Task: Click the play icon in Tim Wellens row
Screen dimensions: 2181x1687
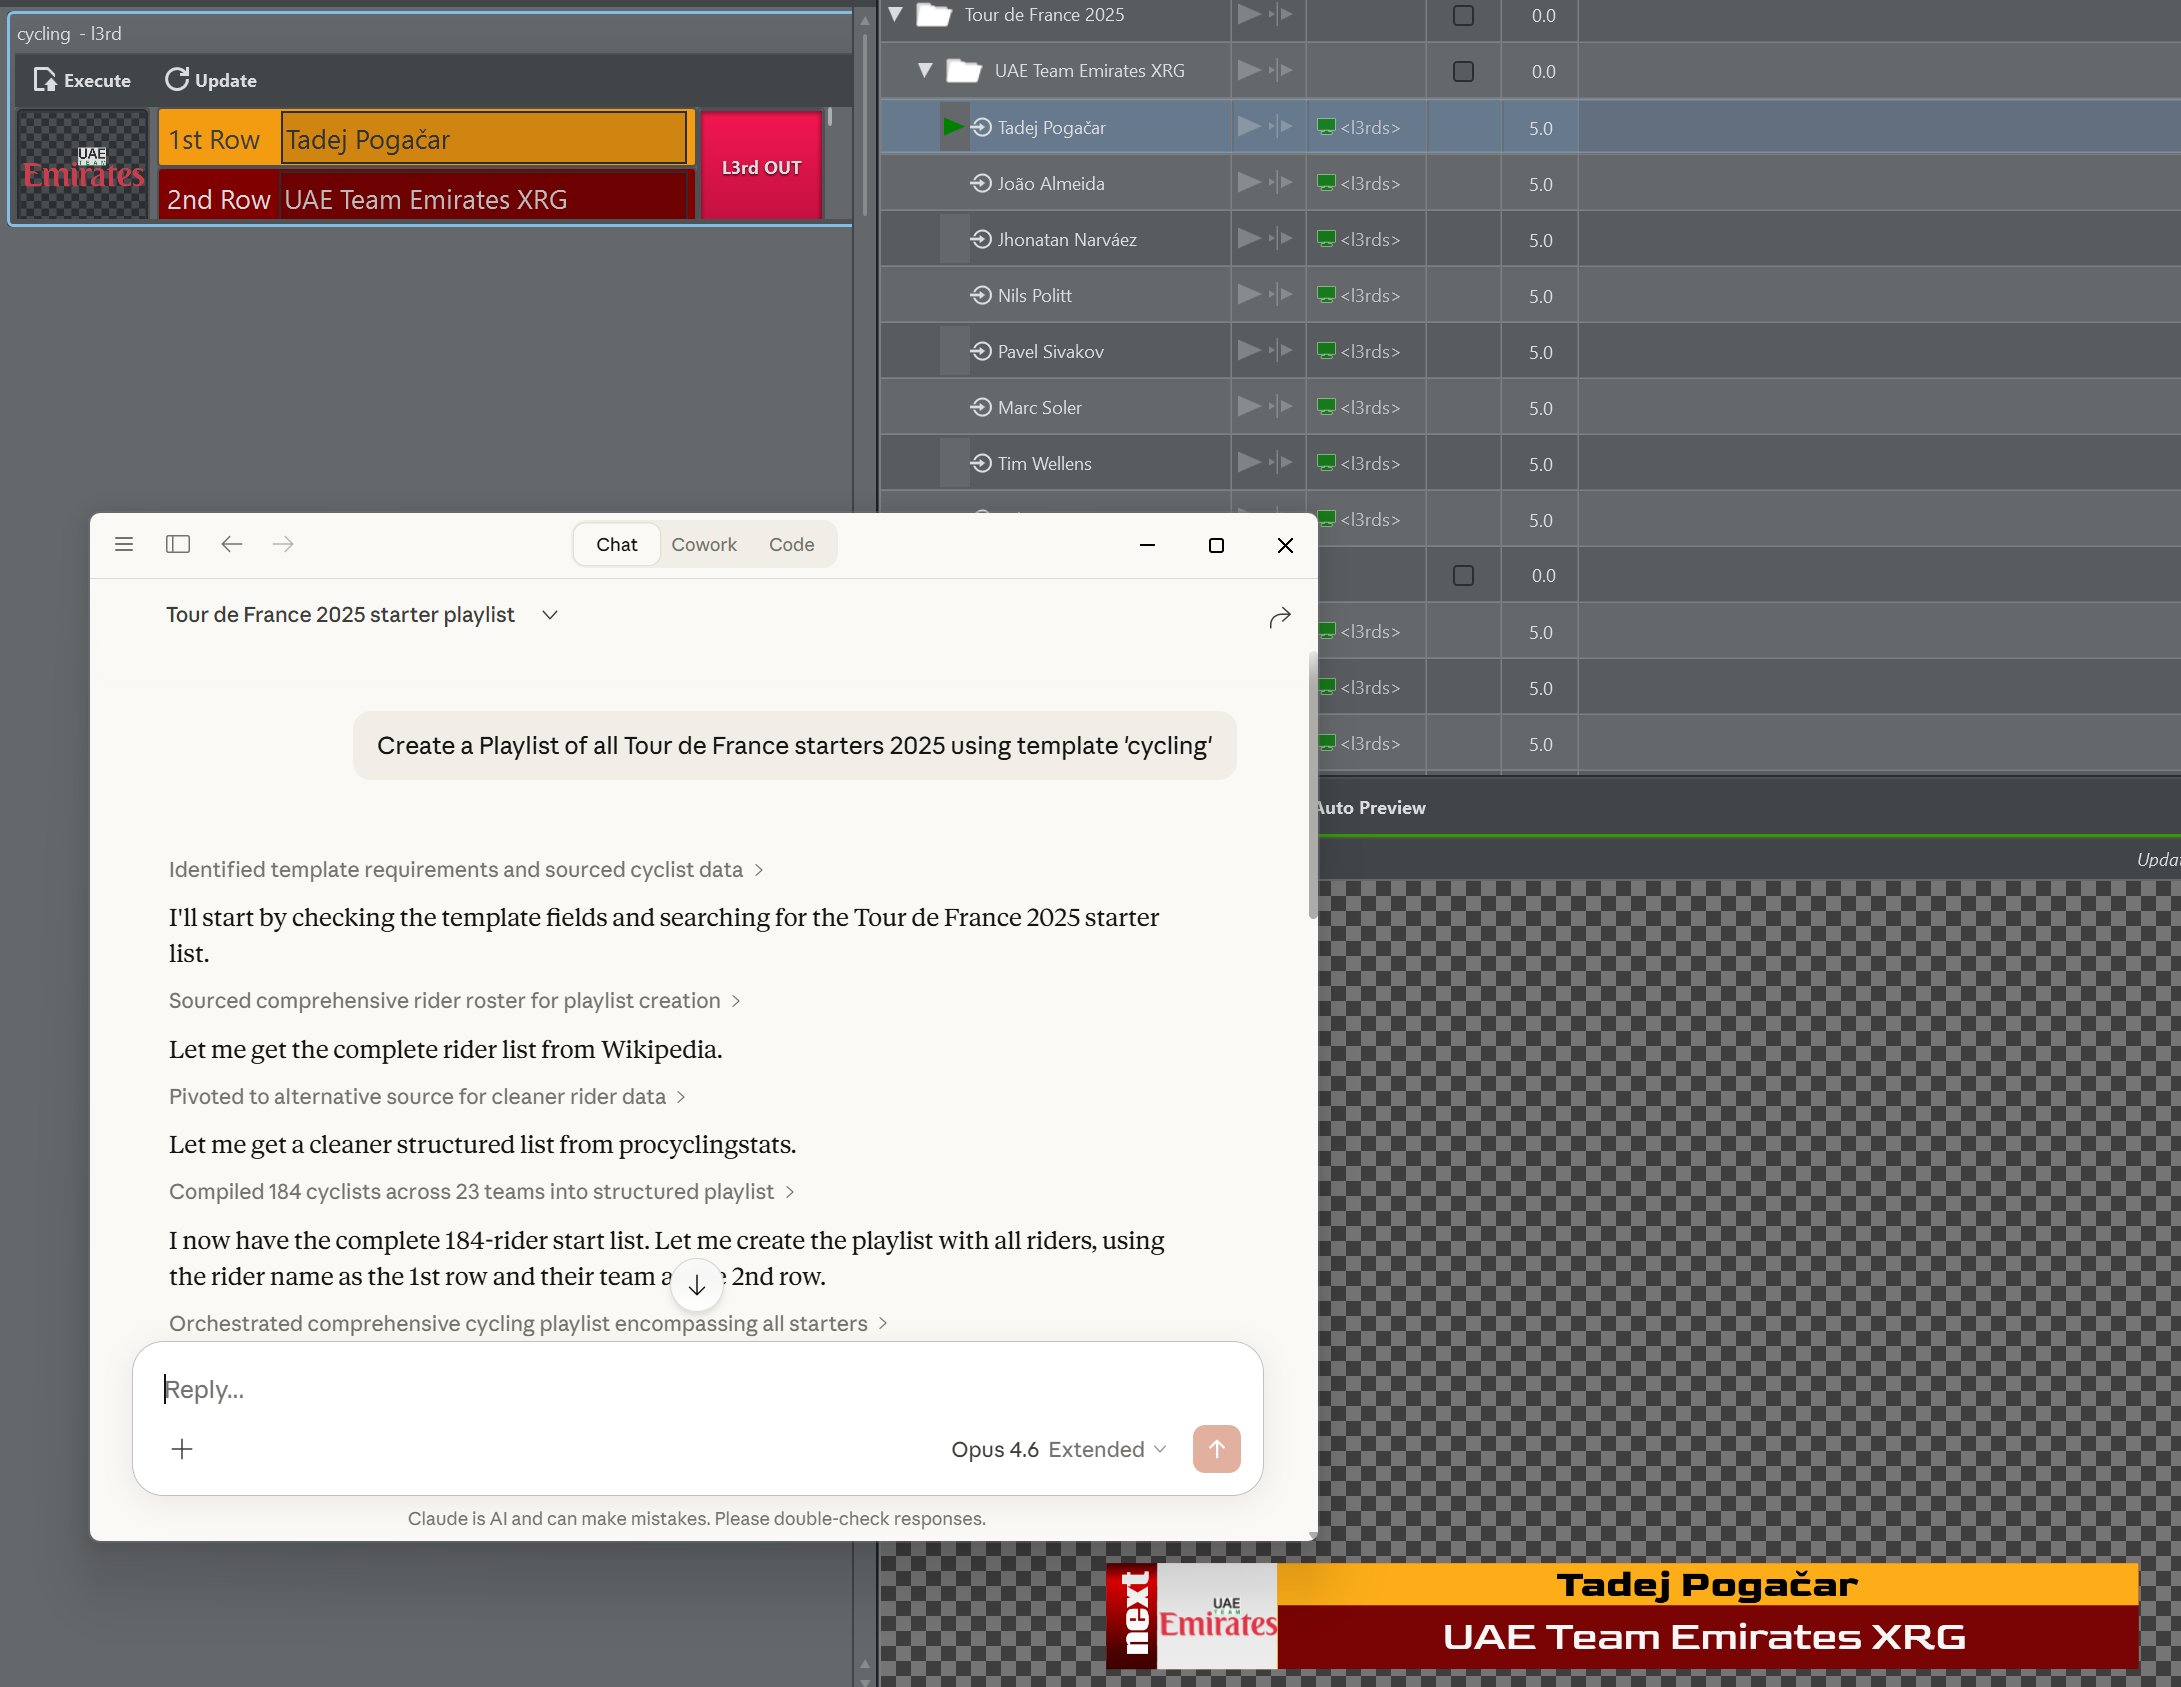Action: tap(1248, 463)
